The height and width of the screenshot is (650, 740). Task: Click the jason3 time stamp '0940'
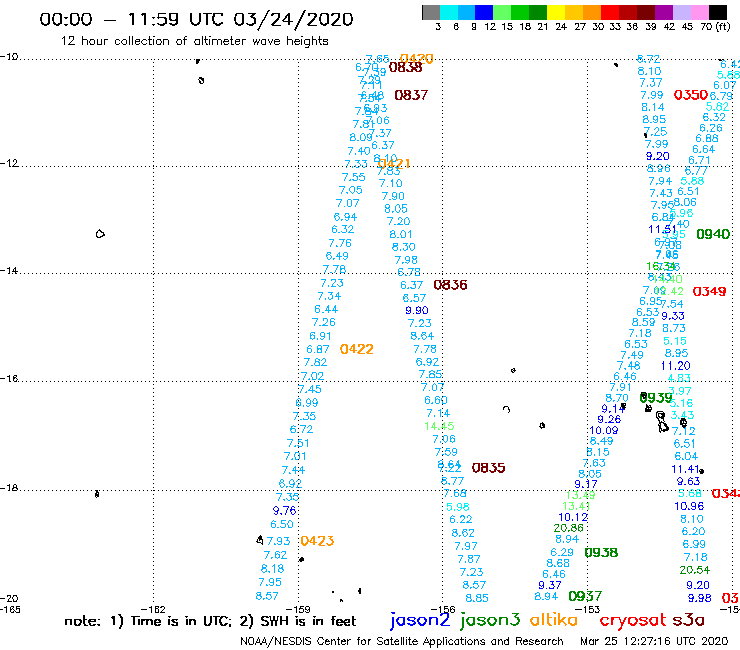(713, 234)
